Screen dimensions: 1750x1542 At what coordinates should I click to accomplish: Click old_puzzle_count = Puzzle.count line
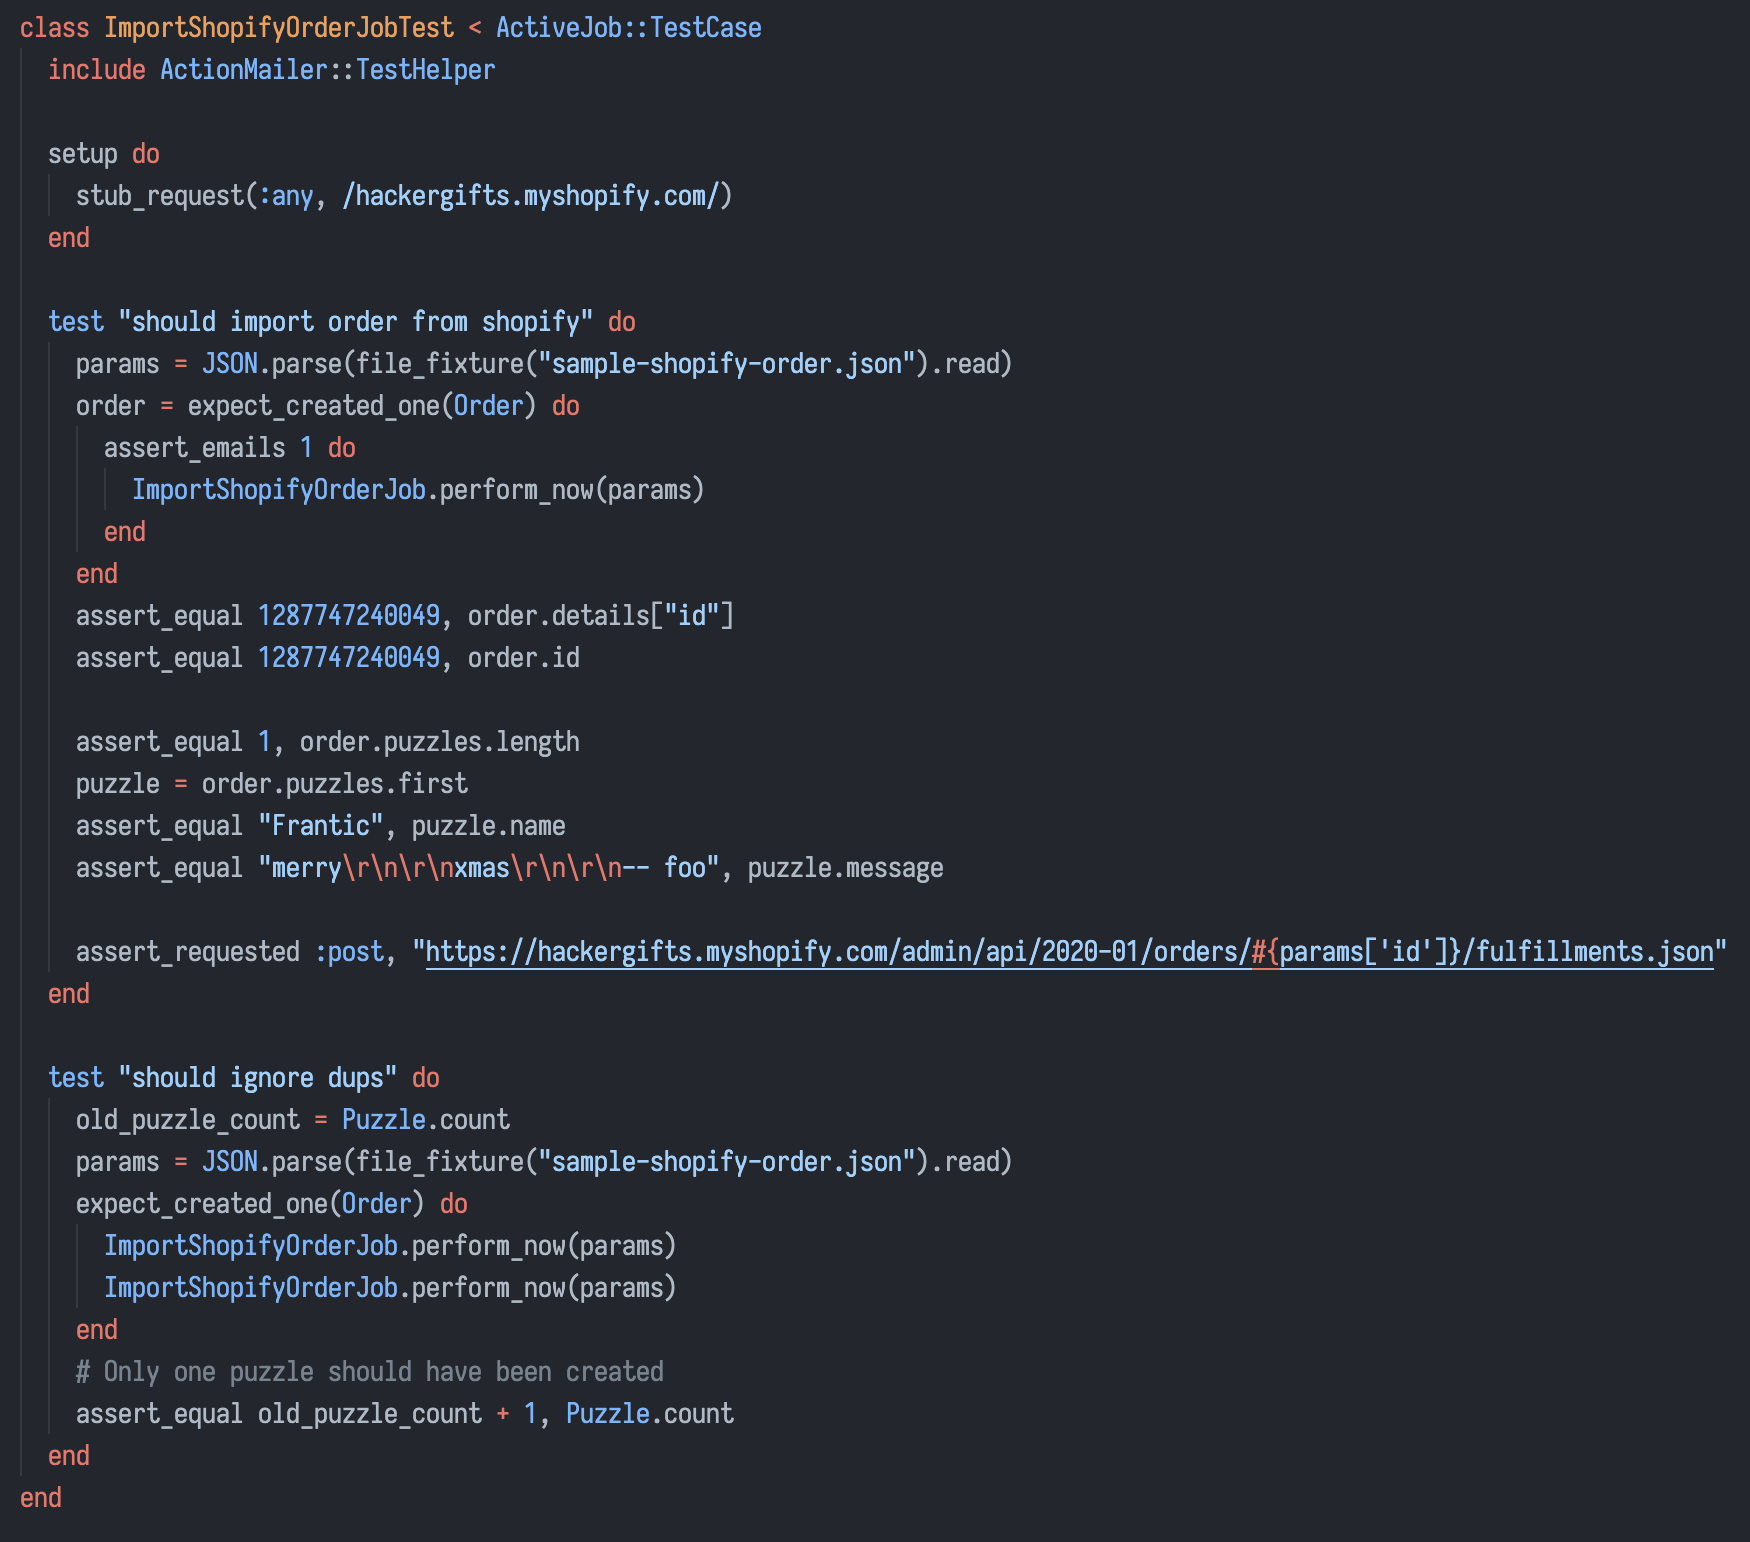293,1120
